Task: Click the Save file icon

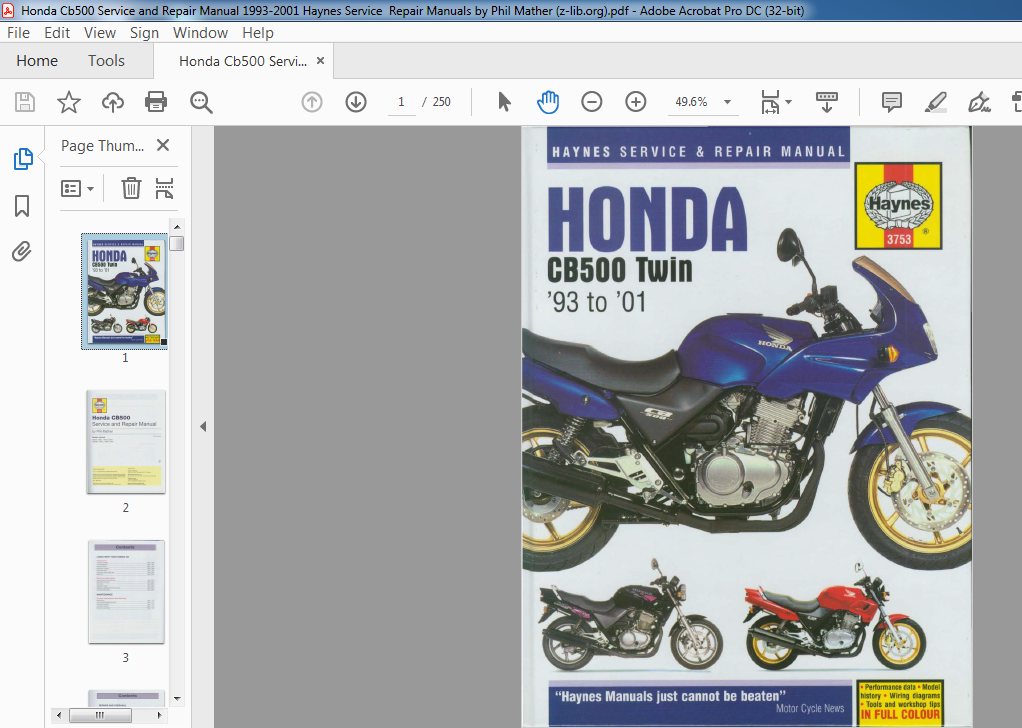Action: pyautogui.click(x=25, y=102)
